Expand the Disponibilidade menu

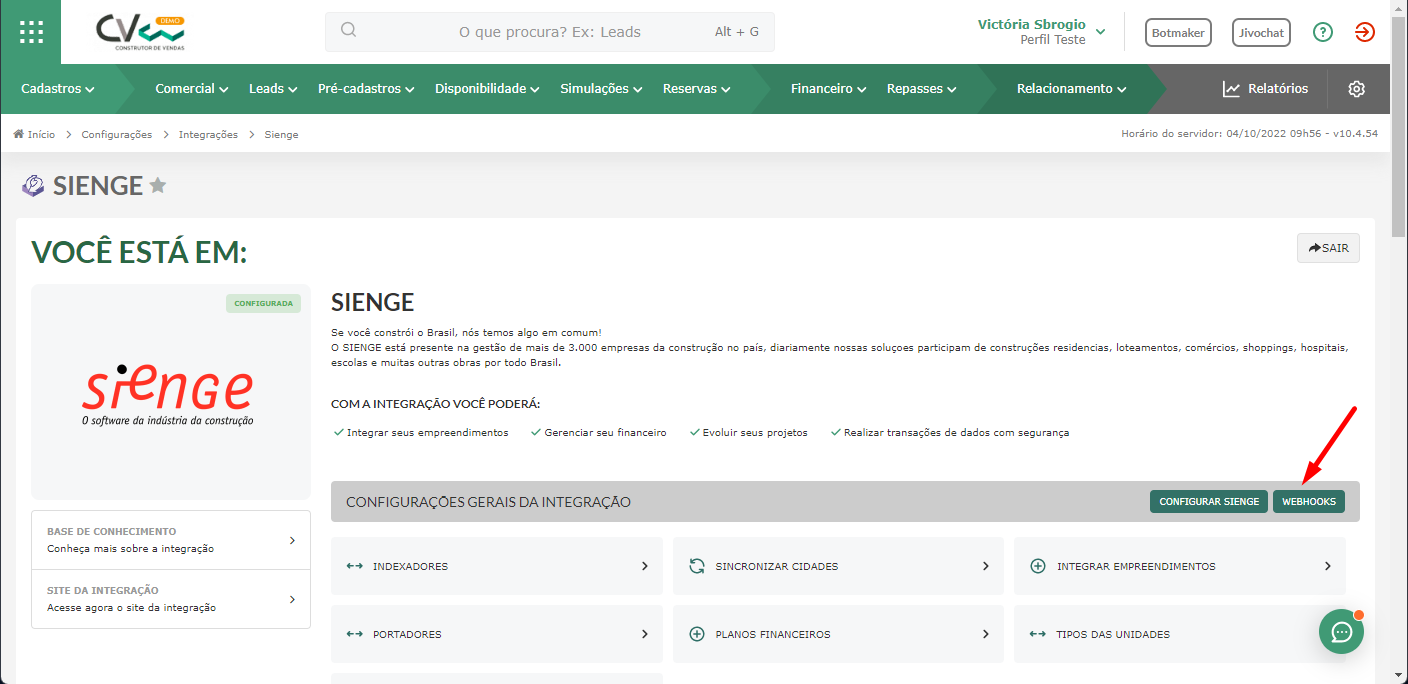click(x=487, y=89)
